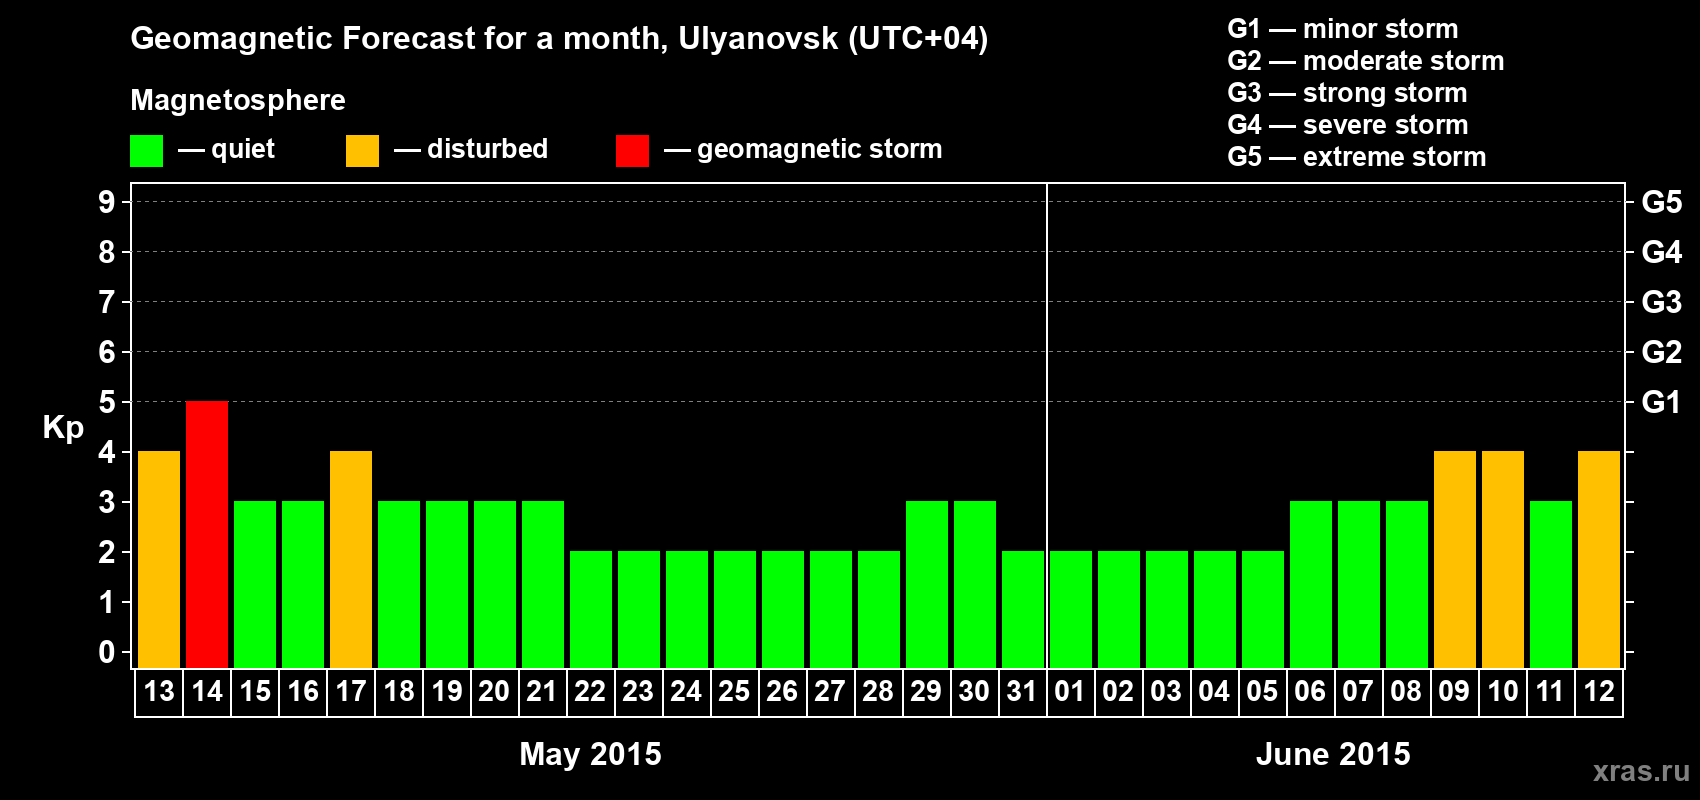Click date label 01 on the axis
This screenshot has width=1700, height=800.
[1070, 692]
